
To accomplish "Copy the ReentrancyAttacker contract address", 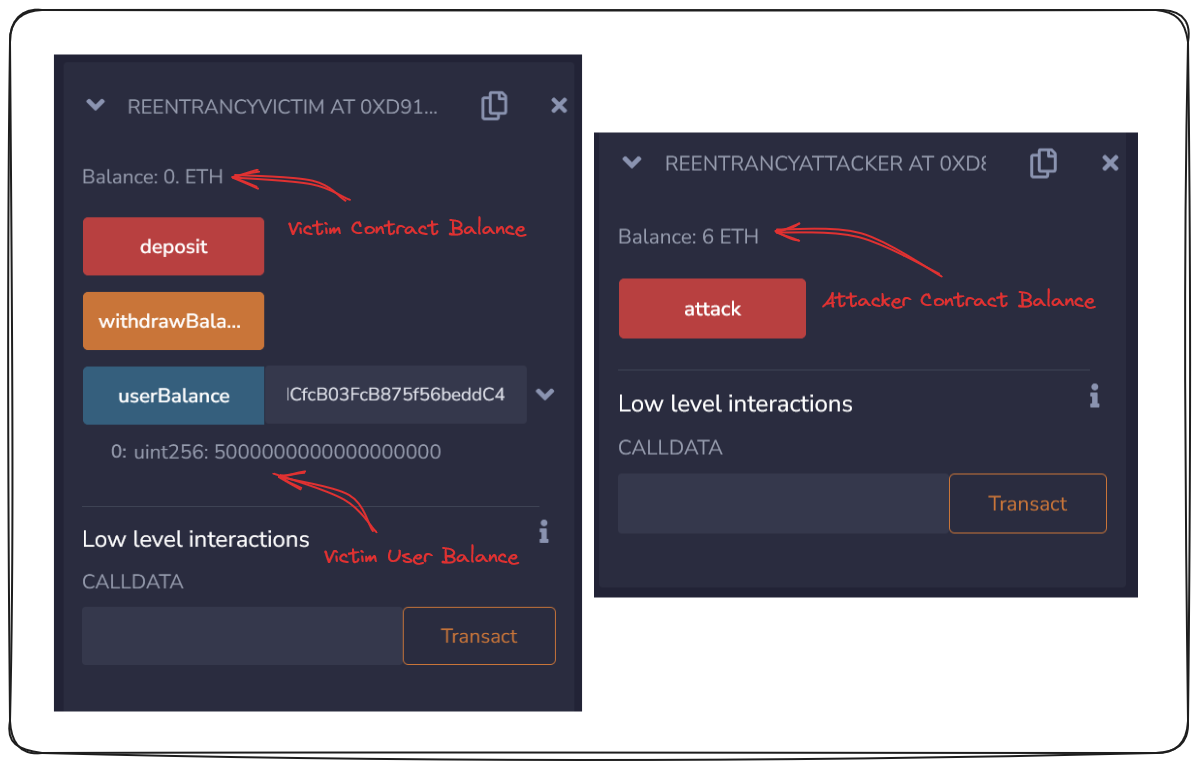I will (1043, 163).
